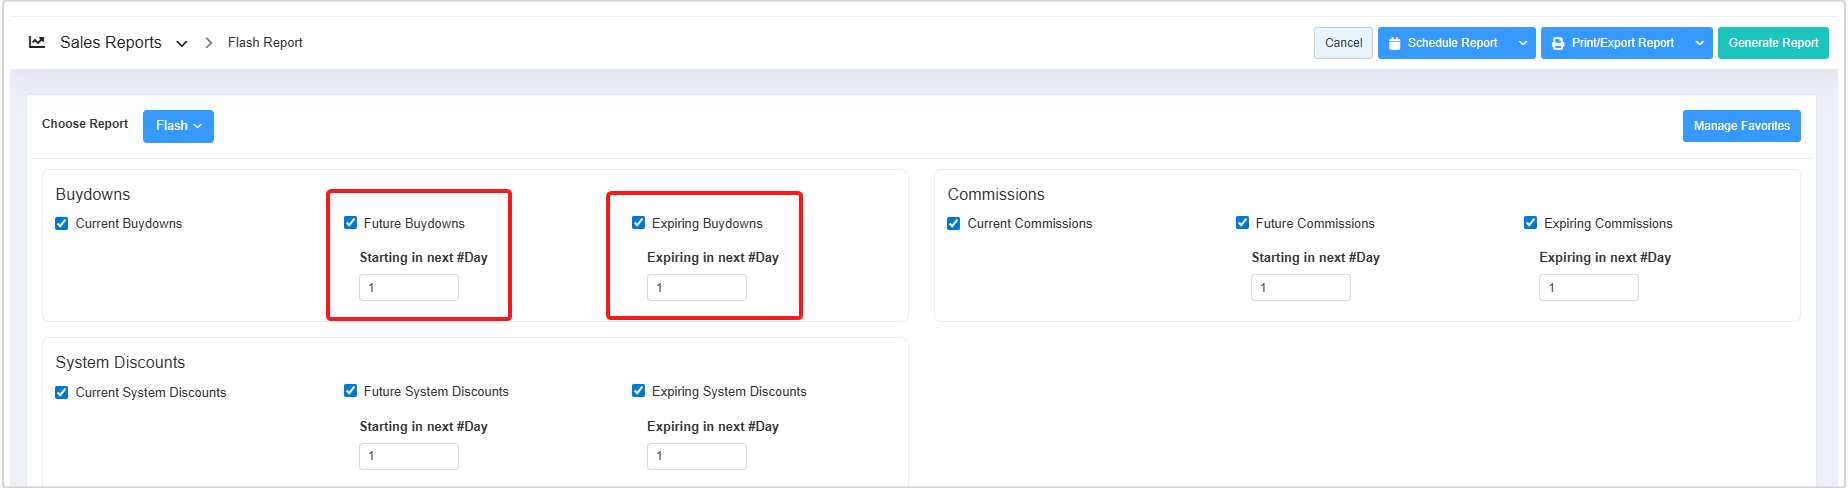Click the Flash Report breadcrumb item
Viewport: 1848px width, 488px height.
265,42
